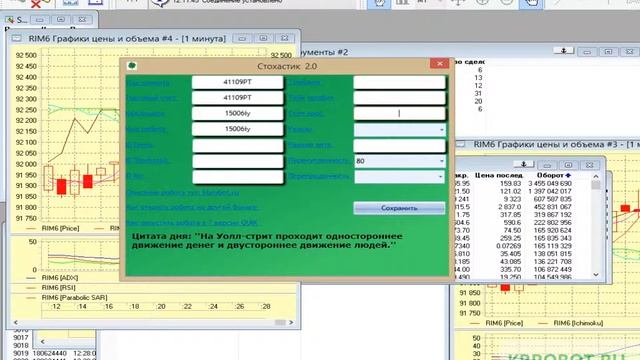Select table cell 1 397 042 017
This screenshot has height=360, width=640.
550,191
